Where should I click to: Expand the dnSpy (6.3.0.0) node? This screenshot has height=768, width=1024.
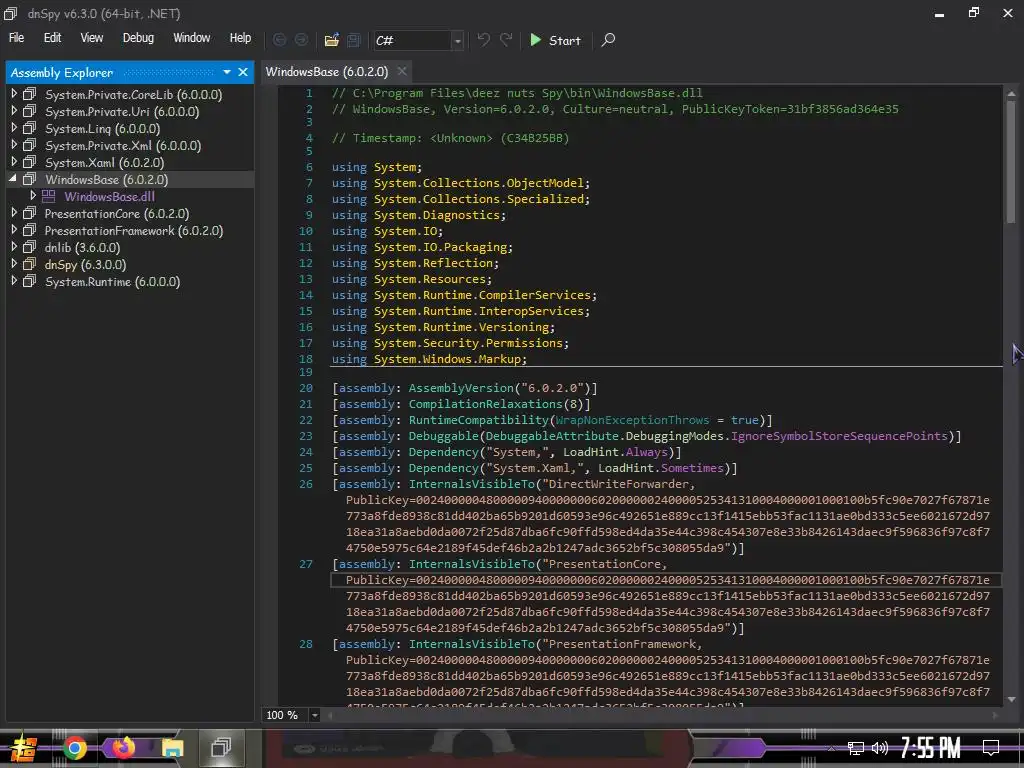pos(14,264)
